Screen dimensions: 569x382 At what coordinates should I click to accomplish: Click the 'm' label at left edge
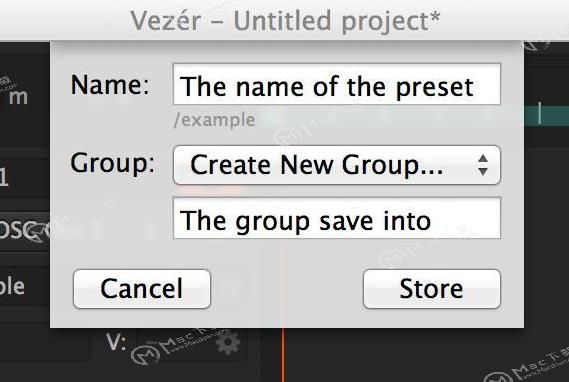[18, 97]
